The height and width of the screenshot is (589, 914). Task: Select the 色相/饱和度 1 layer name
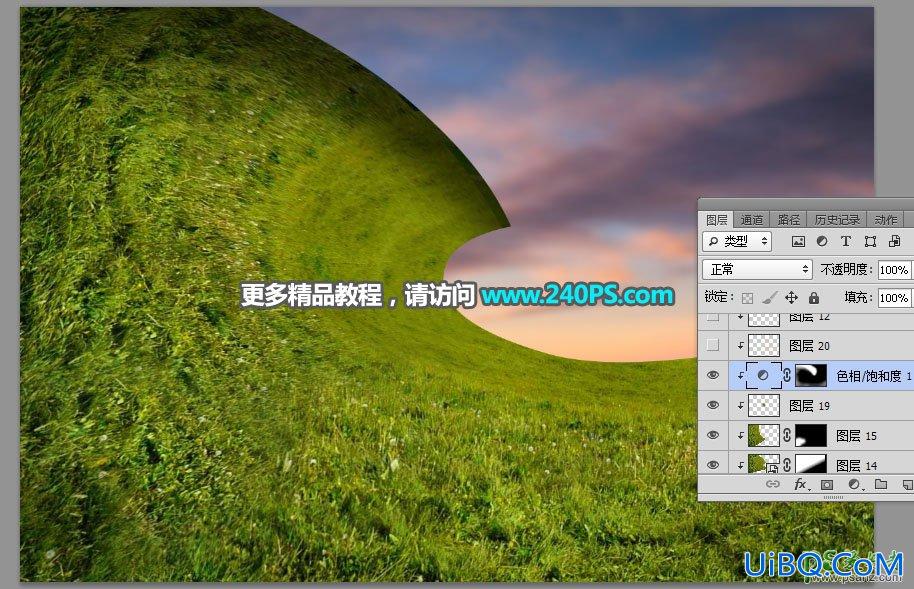pyautogui.click(x=874, y=376)
